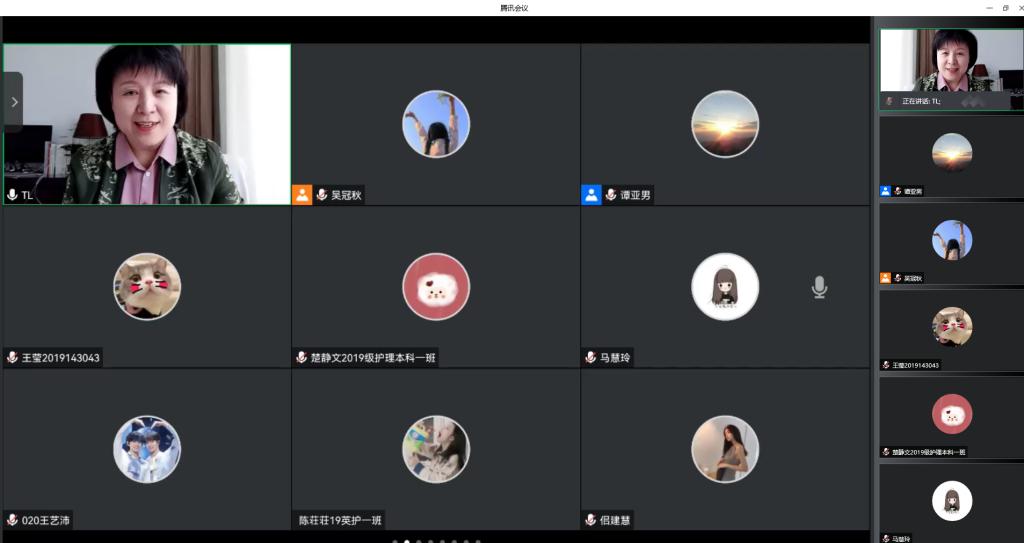Click the gray microphone icon in 马慧玲's tile
The height and width of the screenshot is (543, 1024).
coord(819,288)
